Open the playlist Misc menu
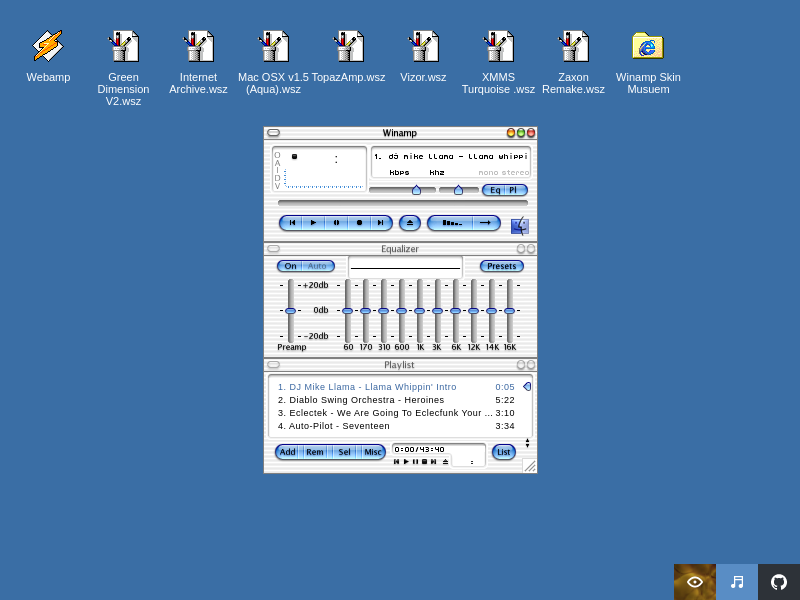This screenshot has width=800, height=600. [x=372, y=452]
